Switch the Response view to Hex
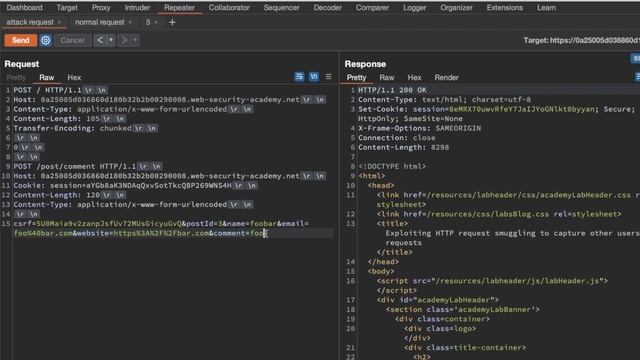640x360 pixels. (414, 77)
